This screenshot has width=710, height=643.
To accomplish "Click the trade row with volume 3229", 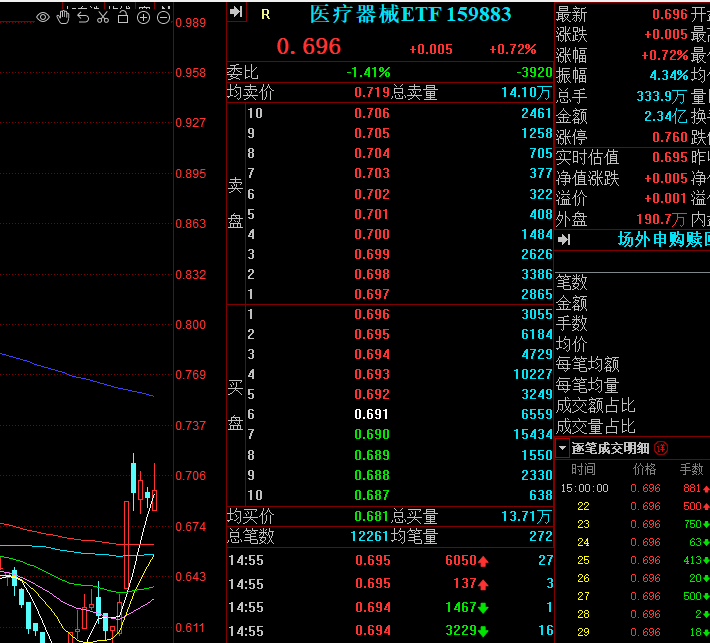I will (x=390, y=630).
